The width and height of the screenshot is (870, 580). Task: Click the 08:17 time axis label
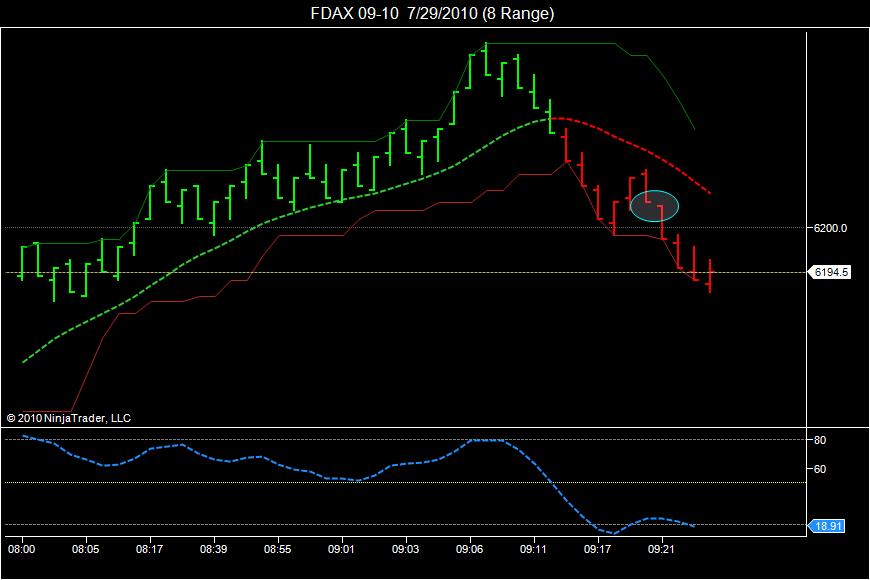149,549
